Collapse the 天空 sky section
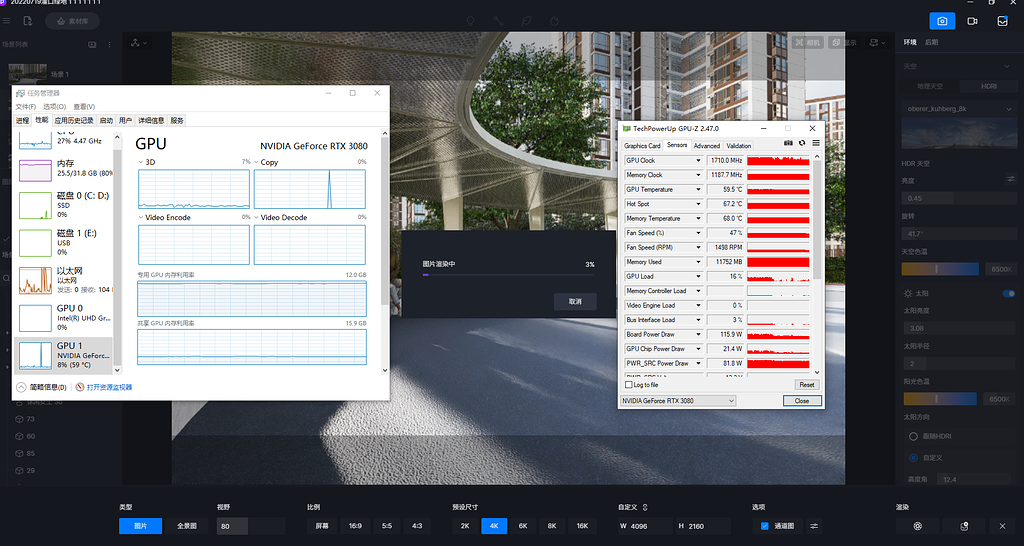 [x=1008, y=67]
